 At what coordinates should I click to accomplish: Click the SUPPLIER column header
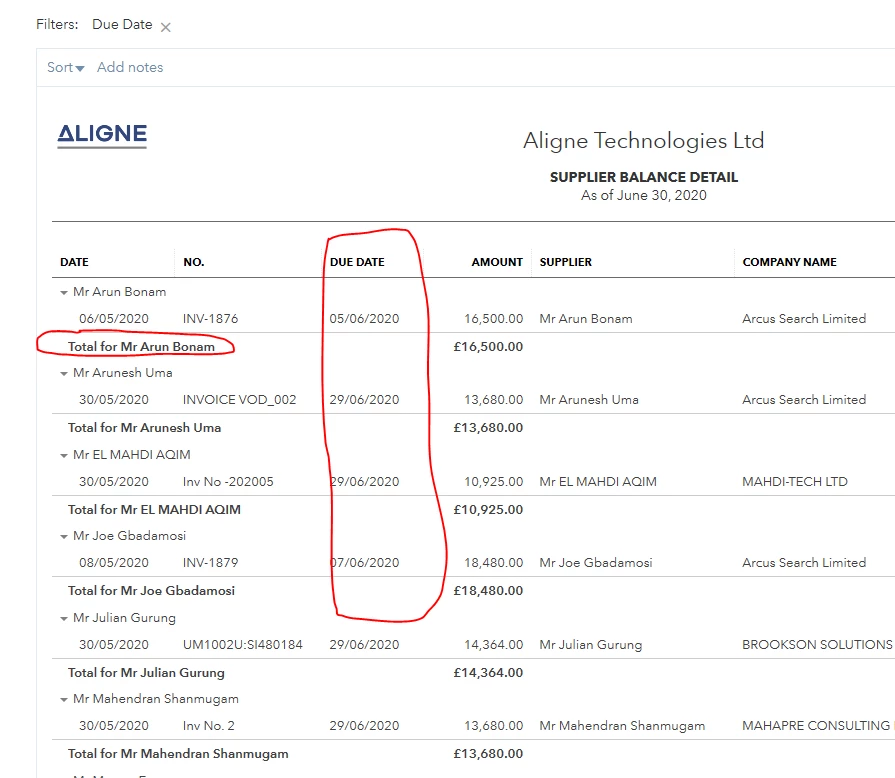566,262
